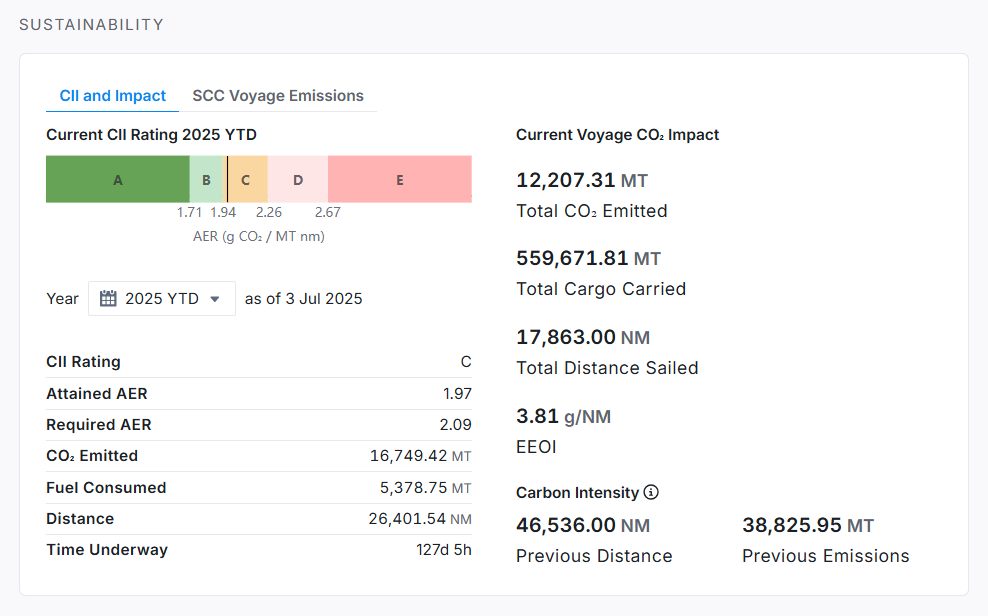Click the green A rating segment
The image size is (988, 616).
pos(118,180)
